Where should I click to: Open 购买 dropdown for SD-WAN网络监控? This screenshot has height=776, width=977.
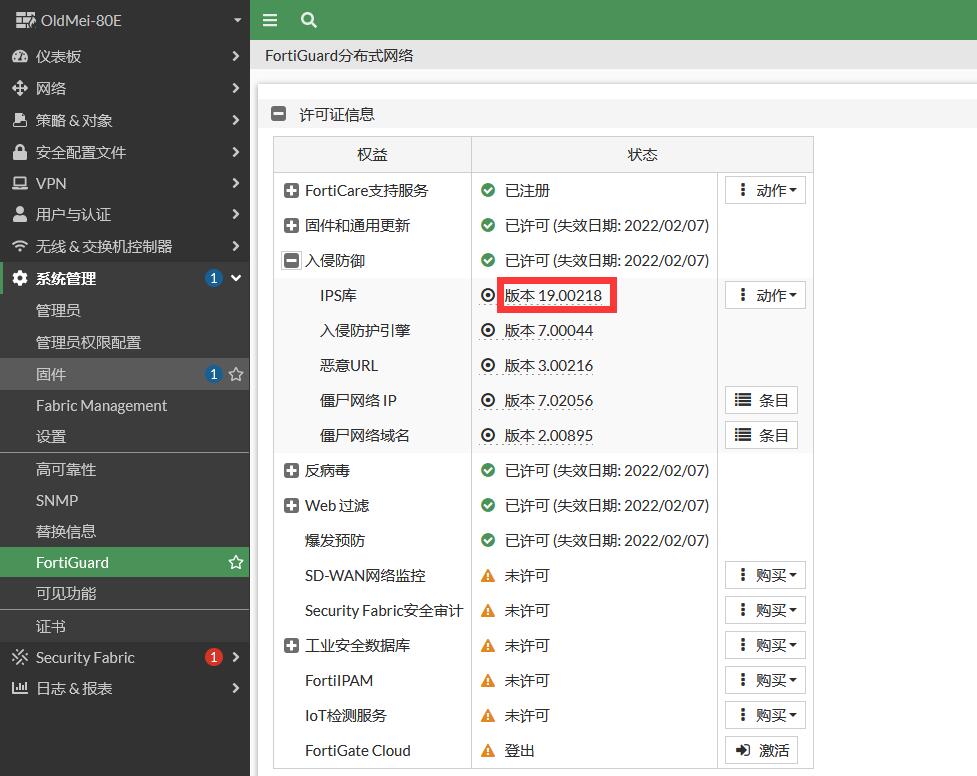(x=765, y=575)
